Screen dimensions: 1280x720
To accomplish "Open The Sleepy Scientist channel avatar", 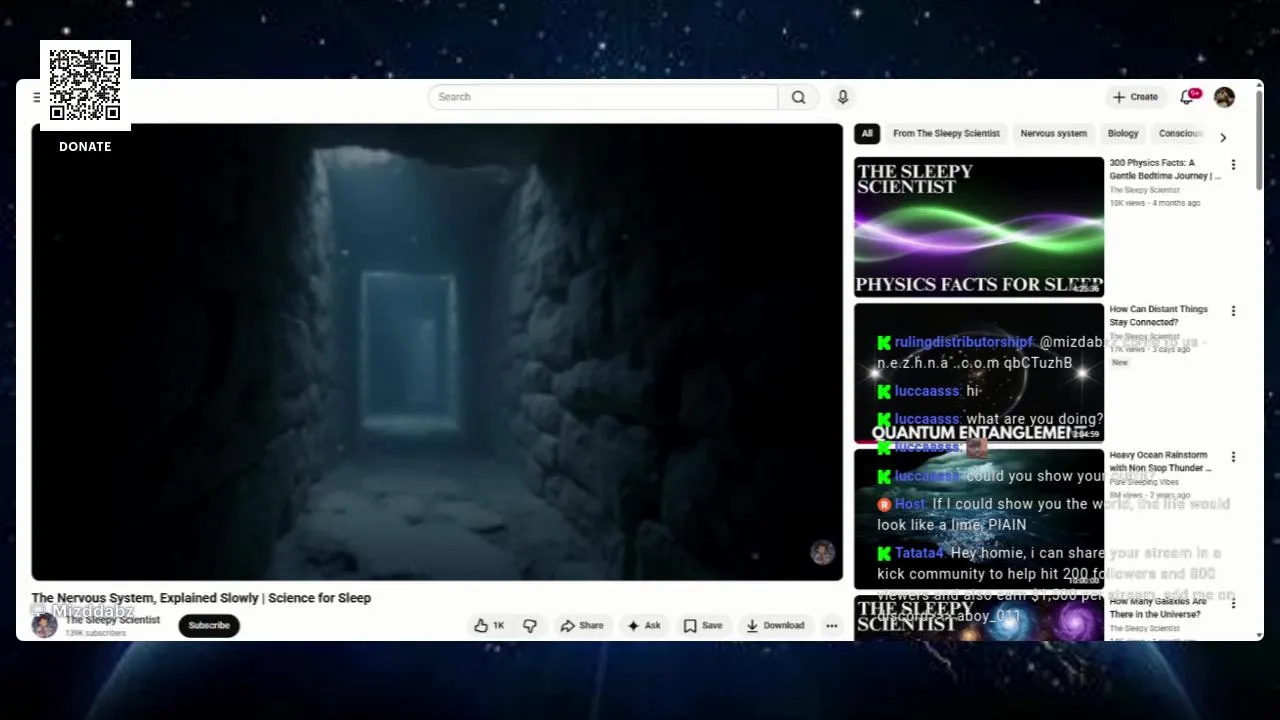I will (x=44, y=626).
